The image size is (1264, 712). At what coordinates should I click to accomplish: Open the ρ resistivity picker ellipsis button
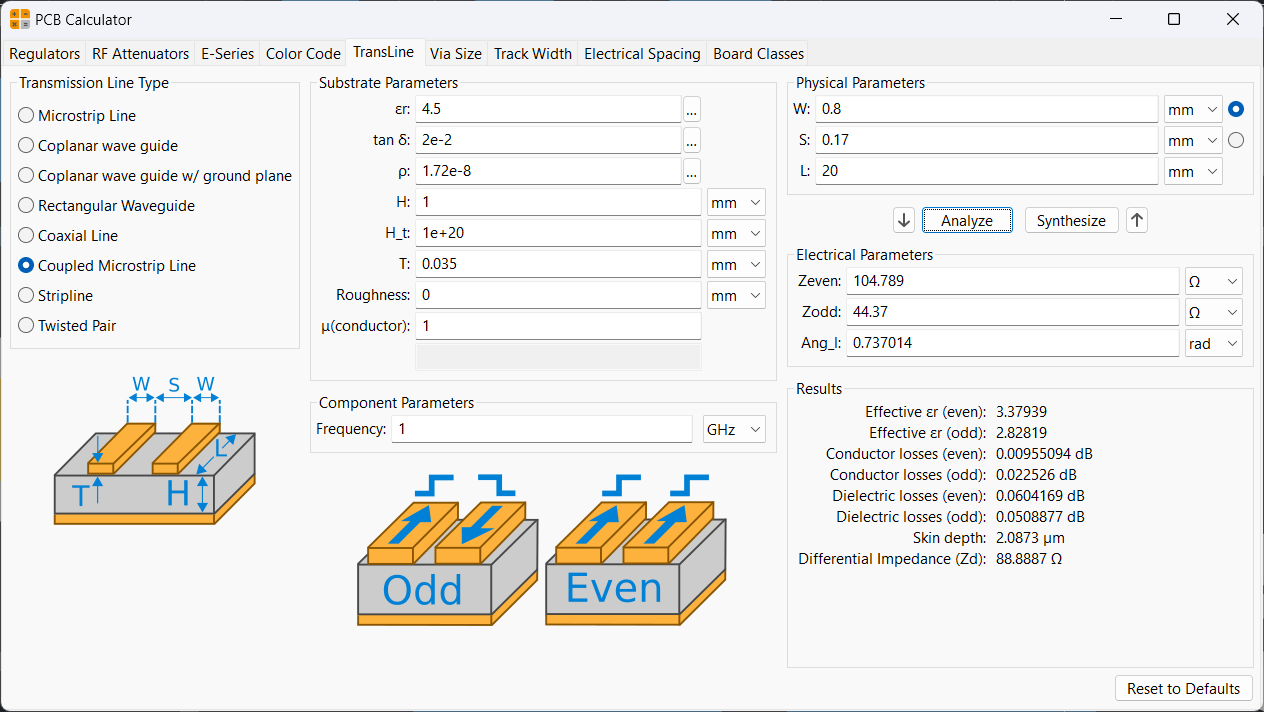(692, 171)
